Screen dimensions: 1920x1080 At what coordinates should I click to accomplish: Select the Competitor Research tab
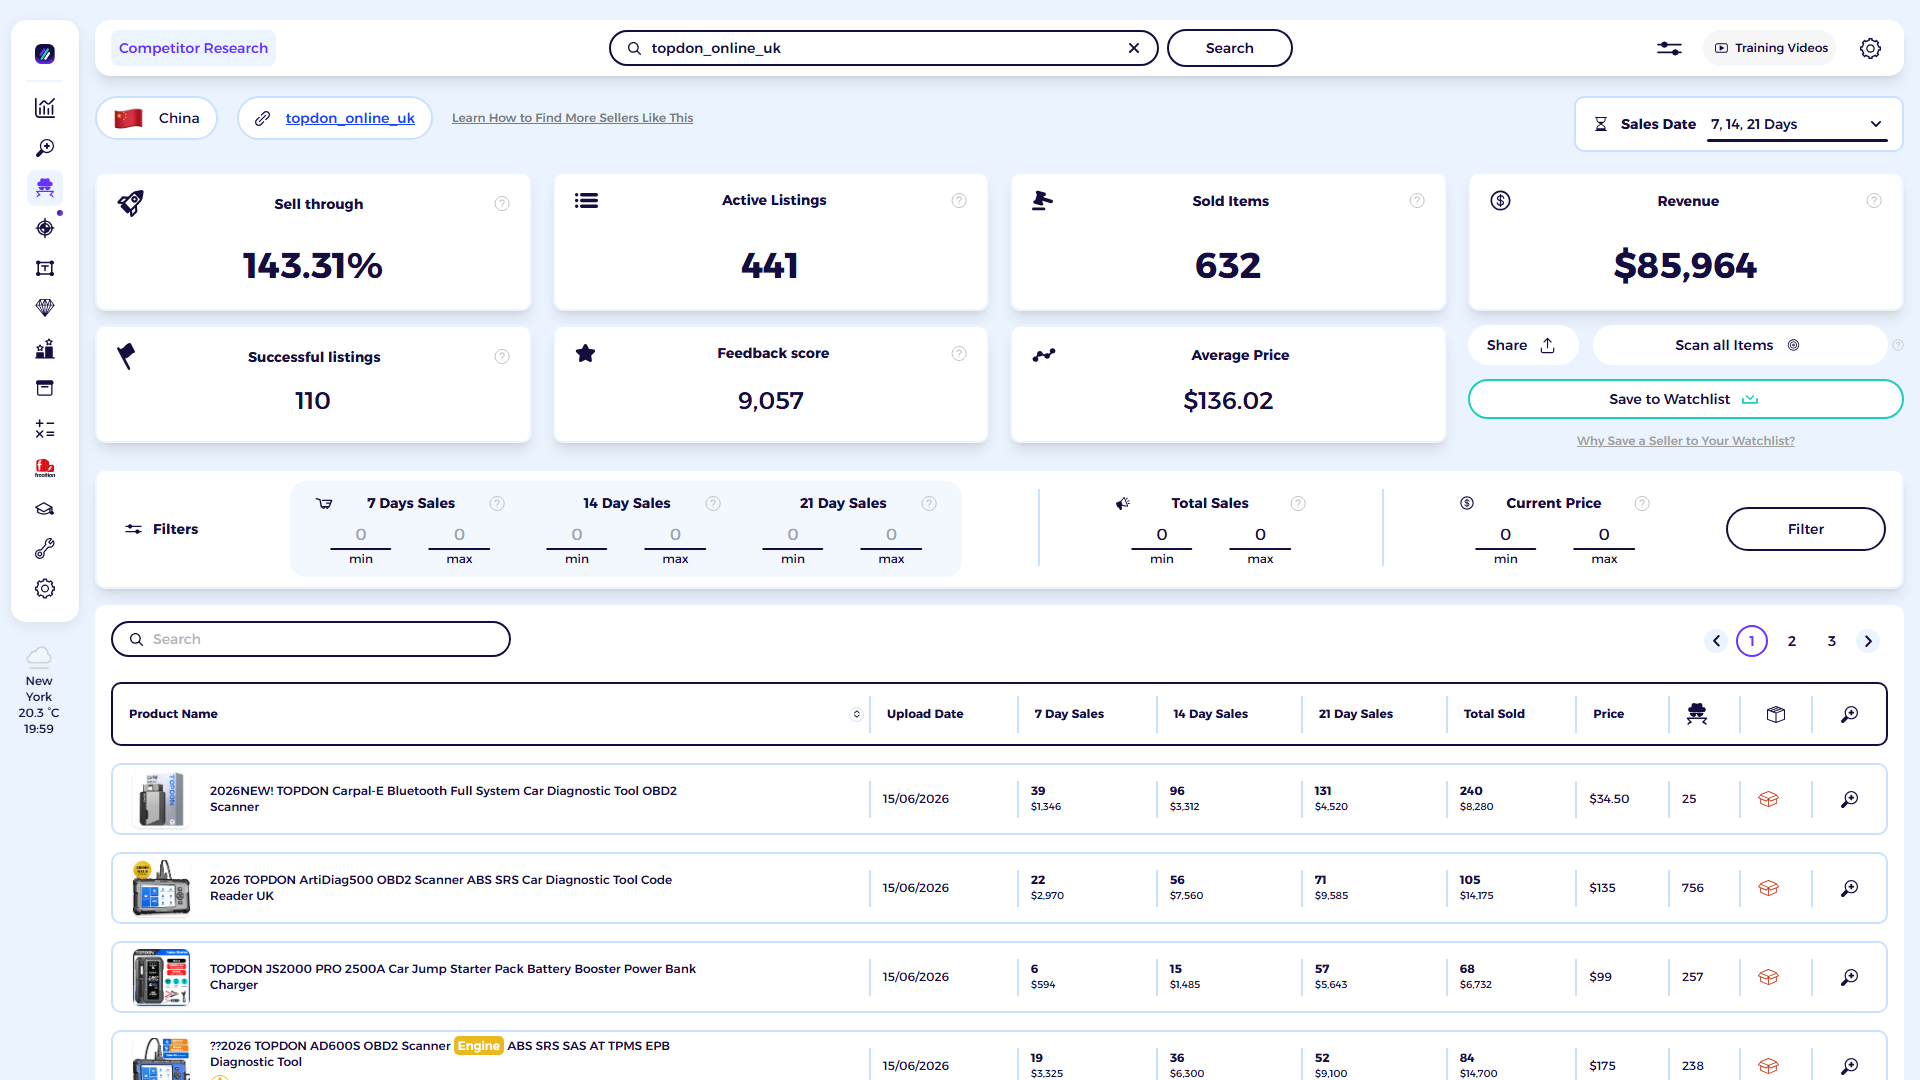pyautogui.click(x=193, y=48)
